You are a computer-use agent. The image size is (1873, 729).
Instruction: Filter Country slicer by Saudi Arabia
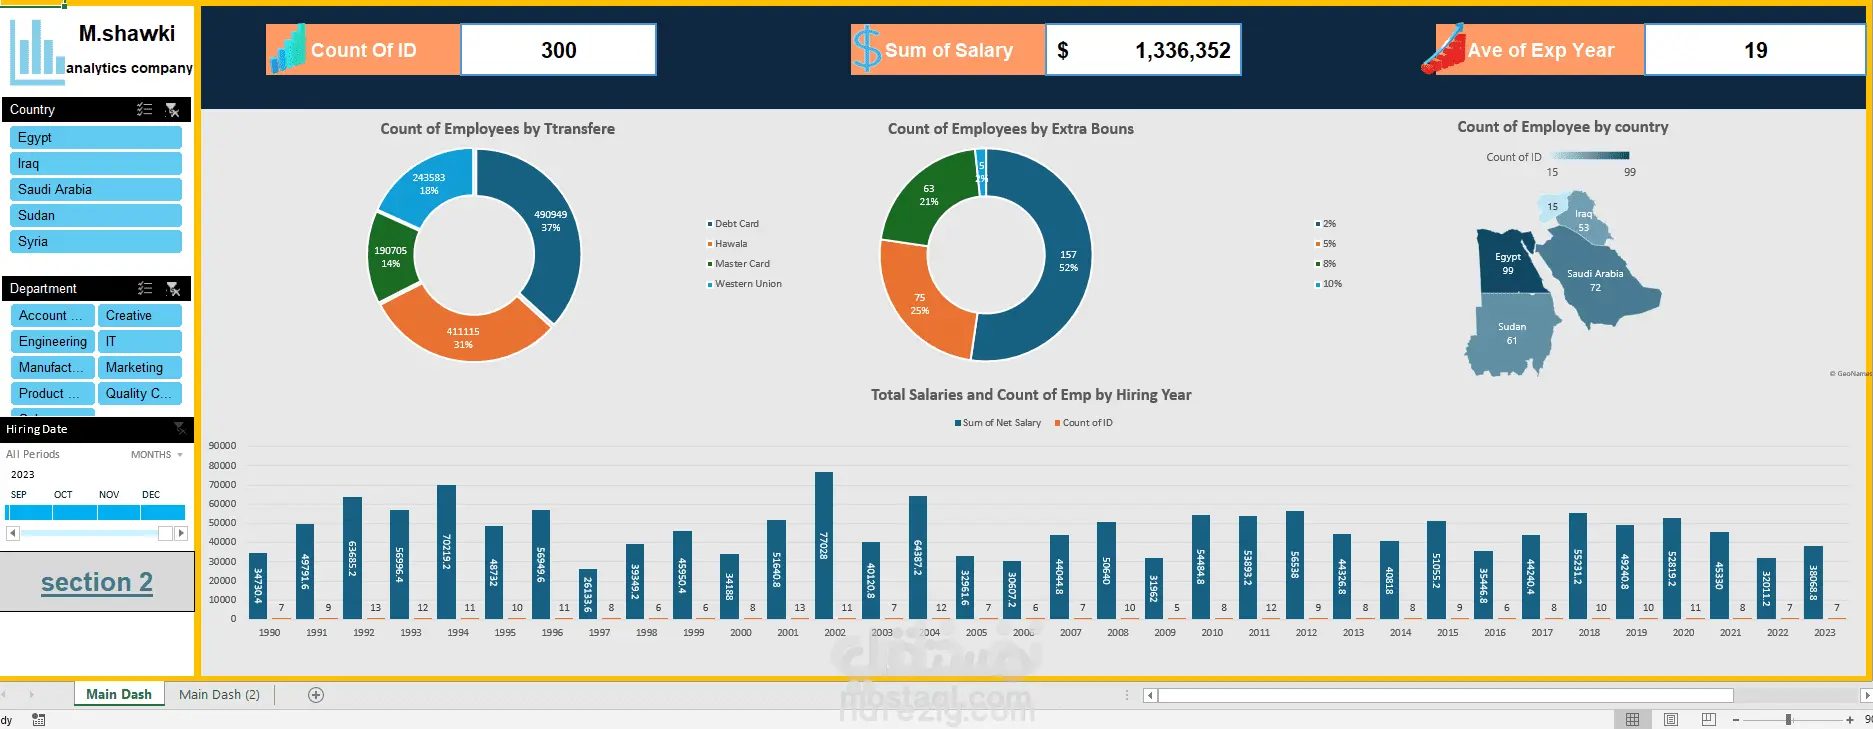click(x=96, y=190)
